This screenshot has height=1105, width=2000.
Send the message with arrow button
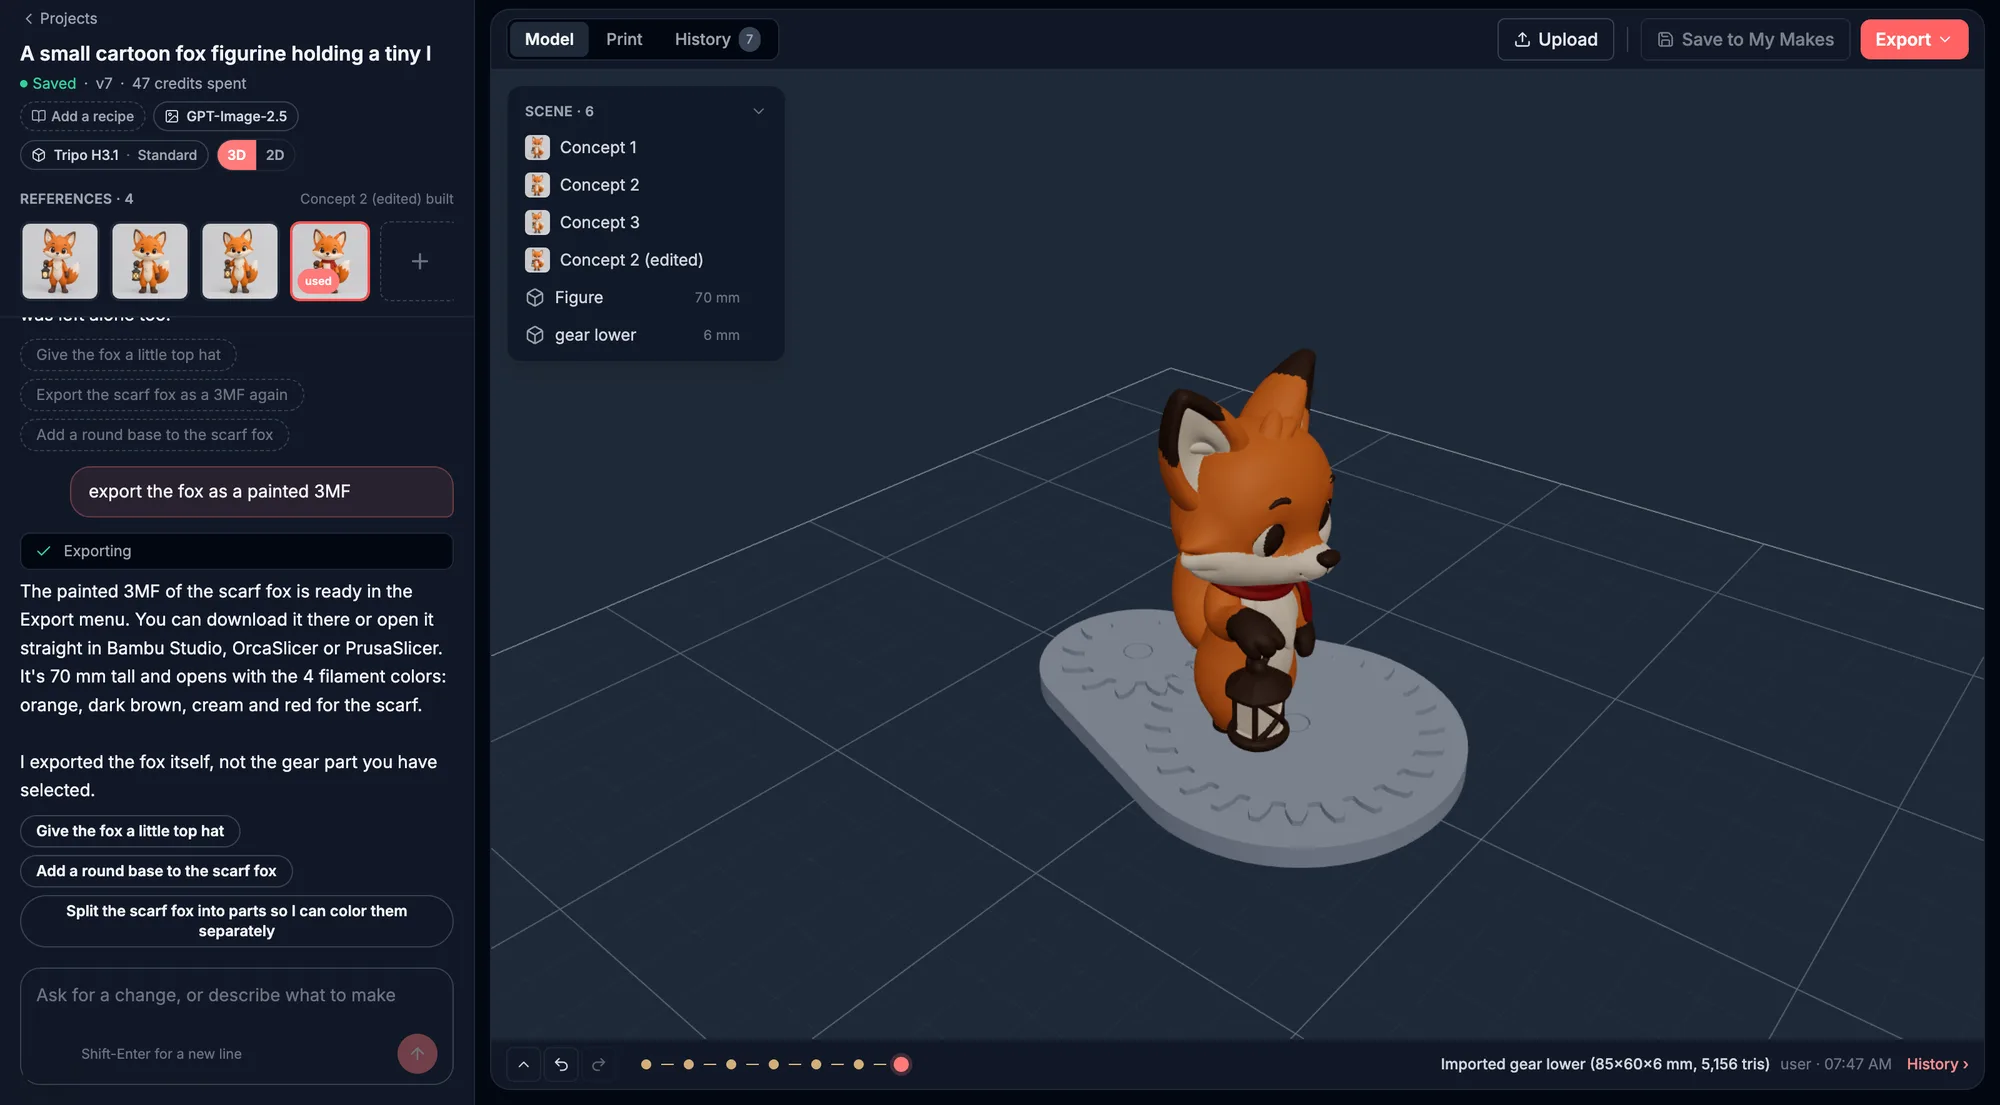pos(417,1054)
